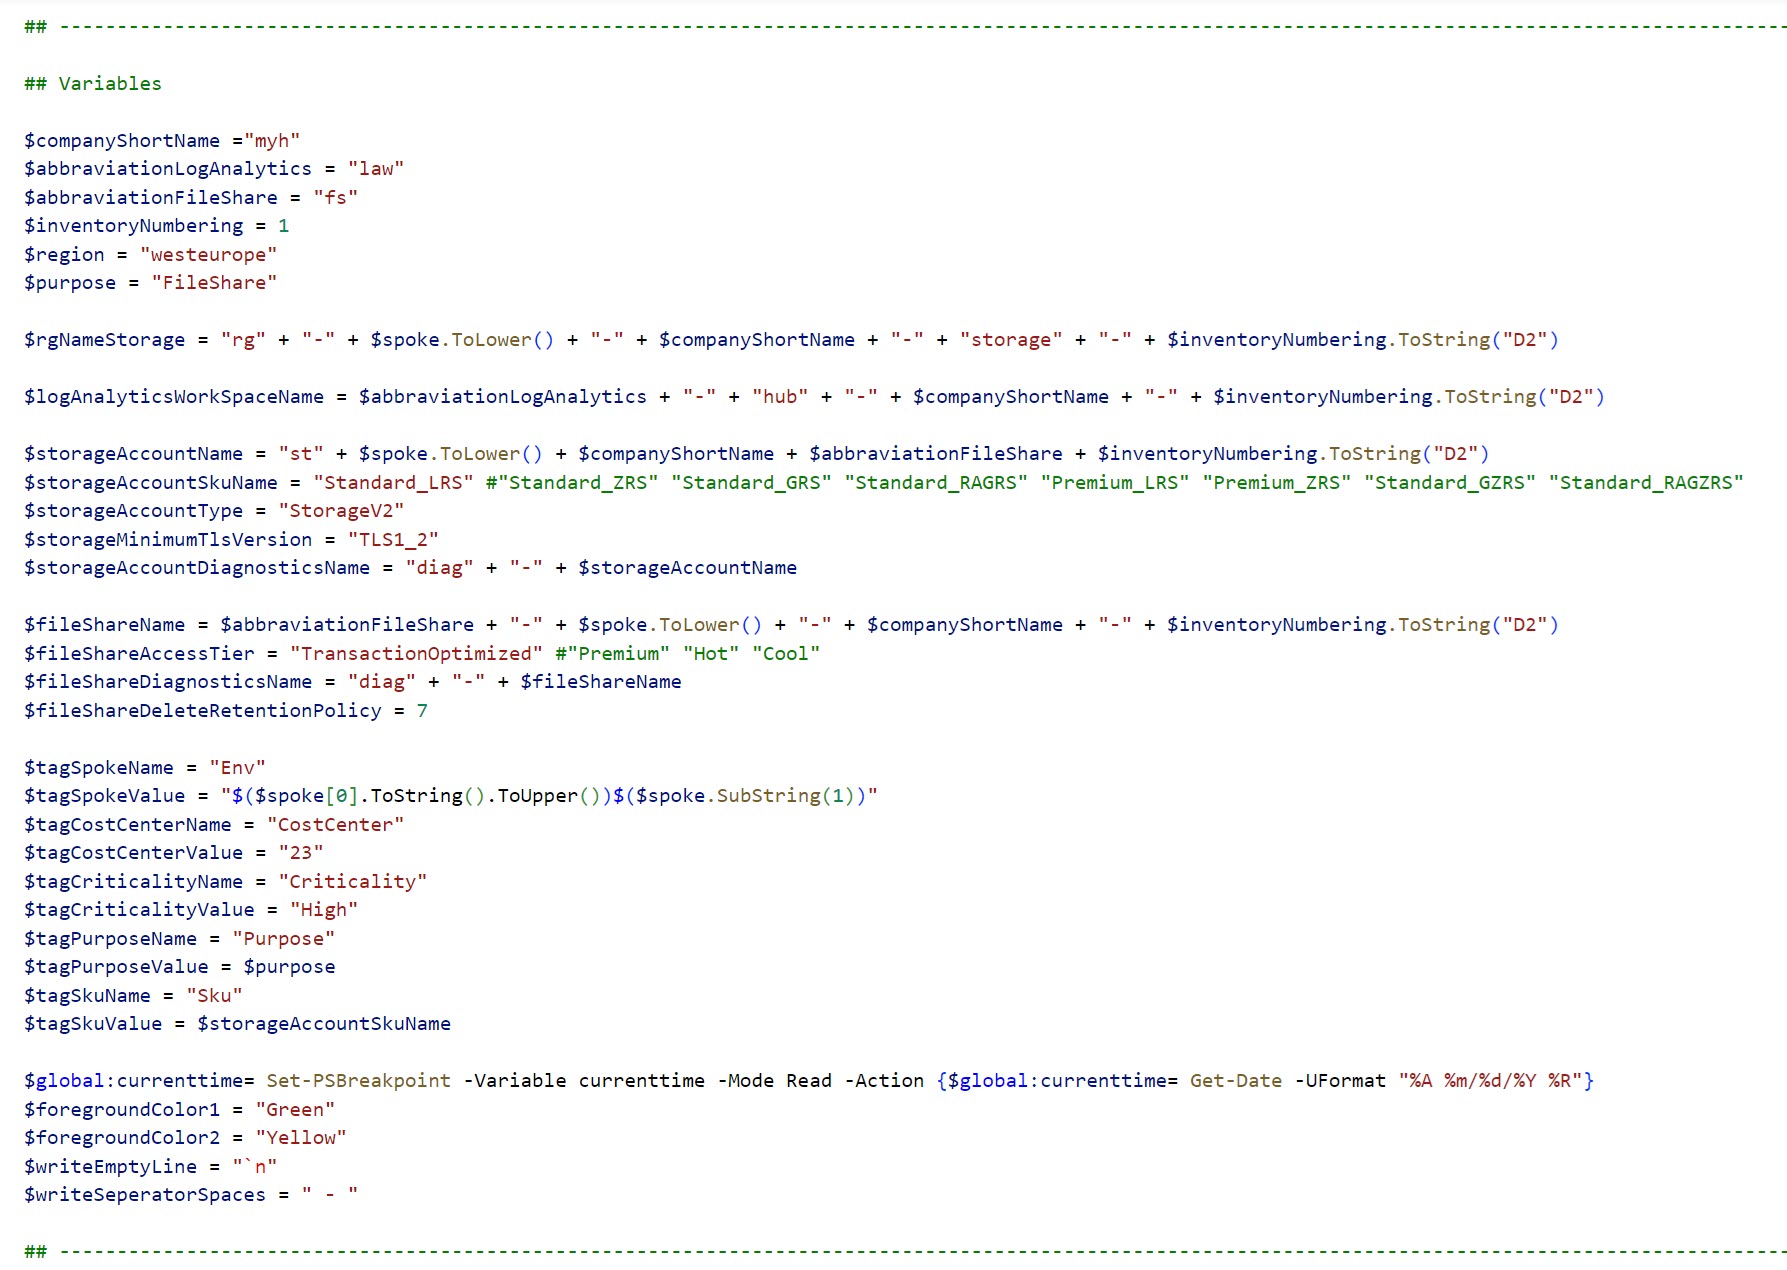
Task: Click the $writeEmptyLine variable name
Action: coord(111,1167)
